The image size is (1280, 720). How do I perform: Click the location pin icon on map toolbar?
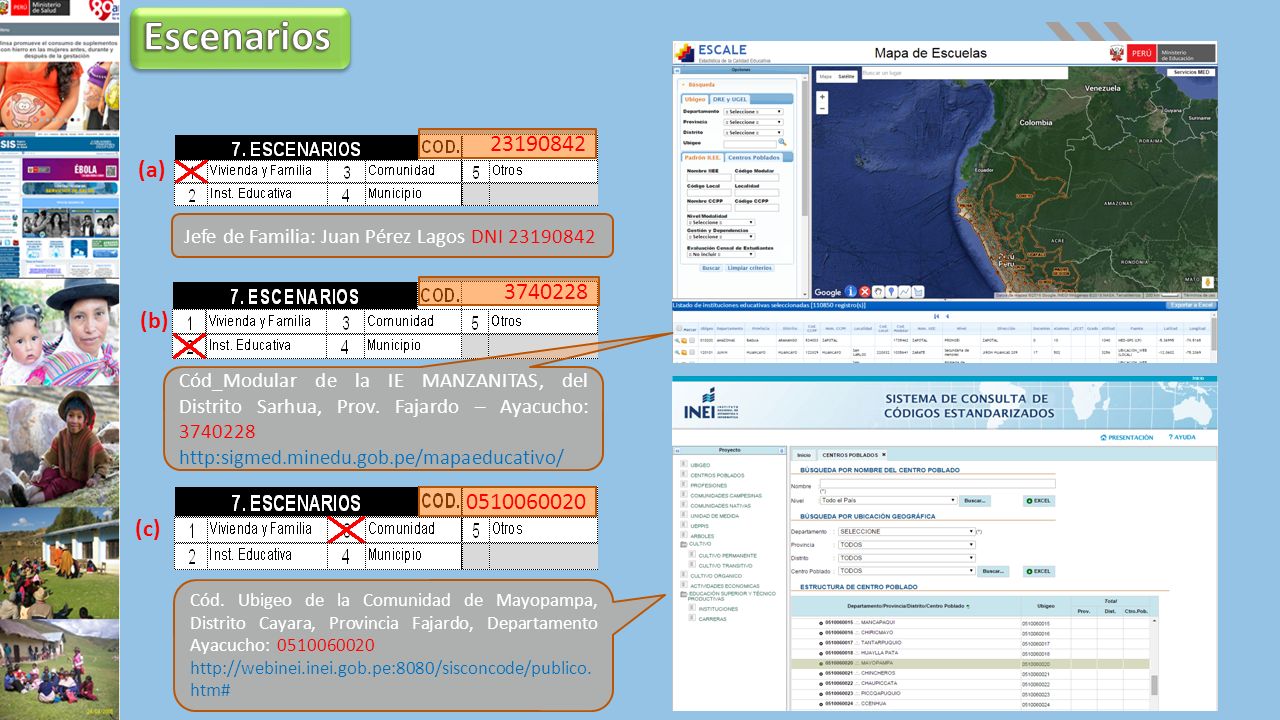pos(891,292)
